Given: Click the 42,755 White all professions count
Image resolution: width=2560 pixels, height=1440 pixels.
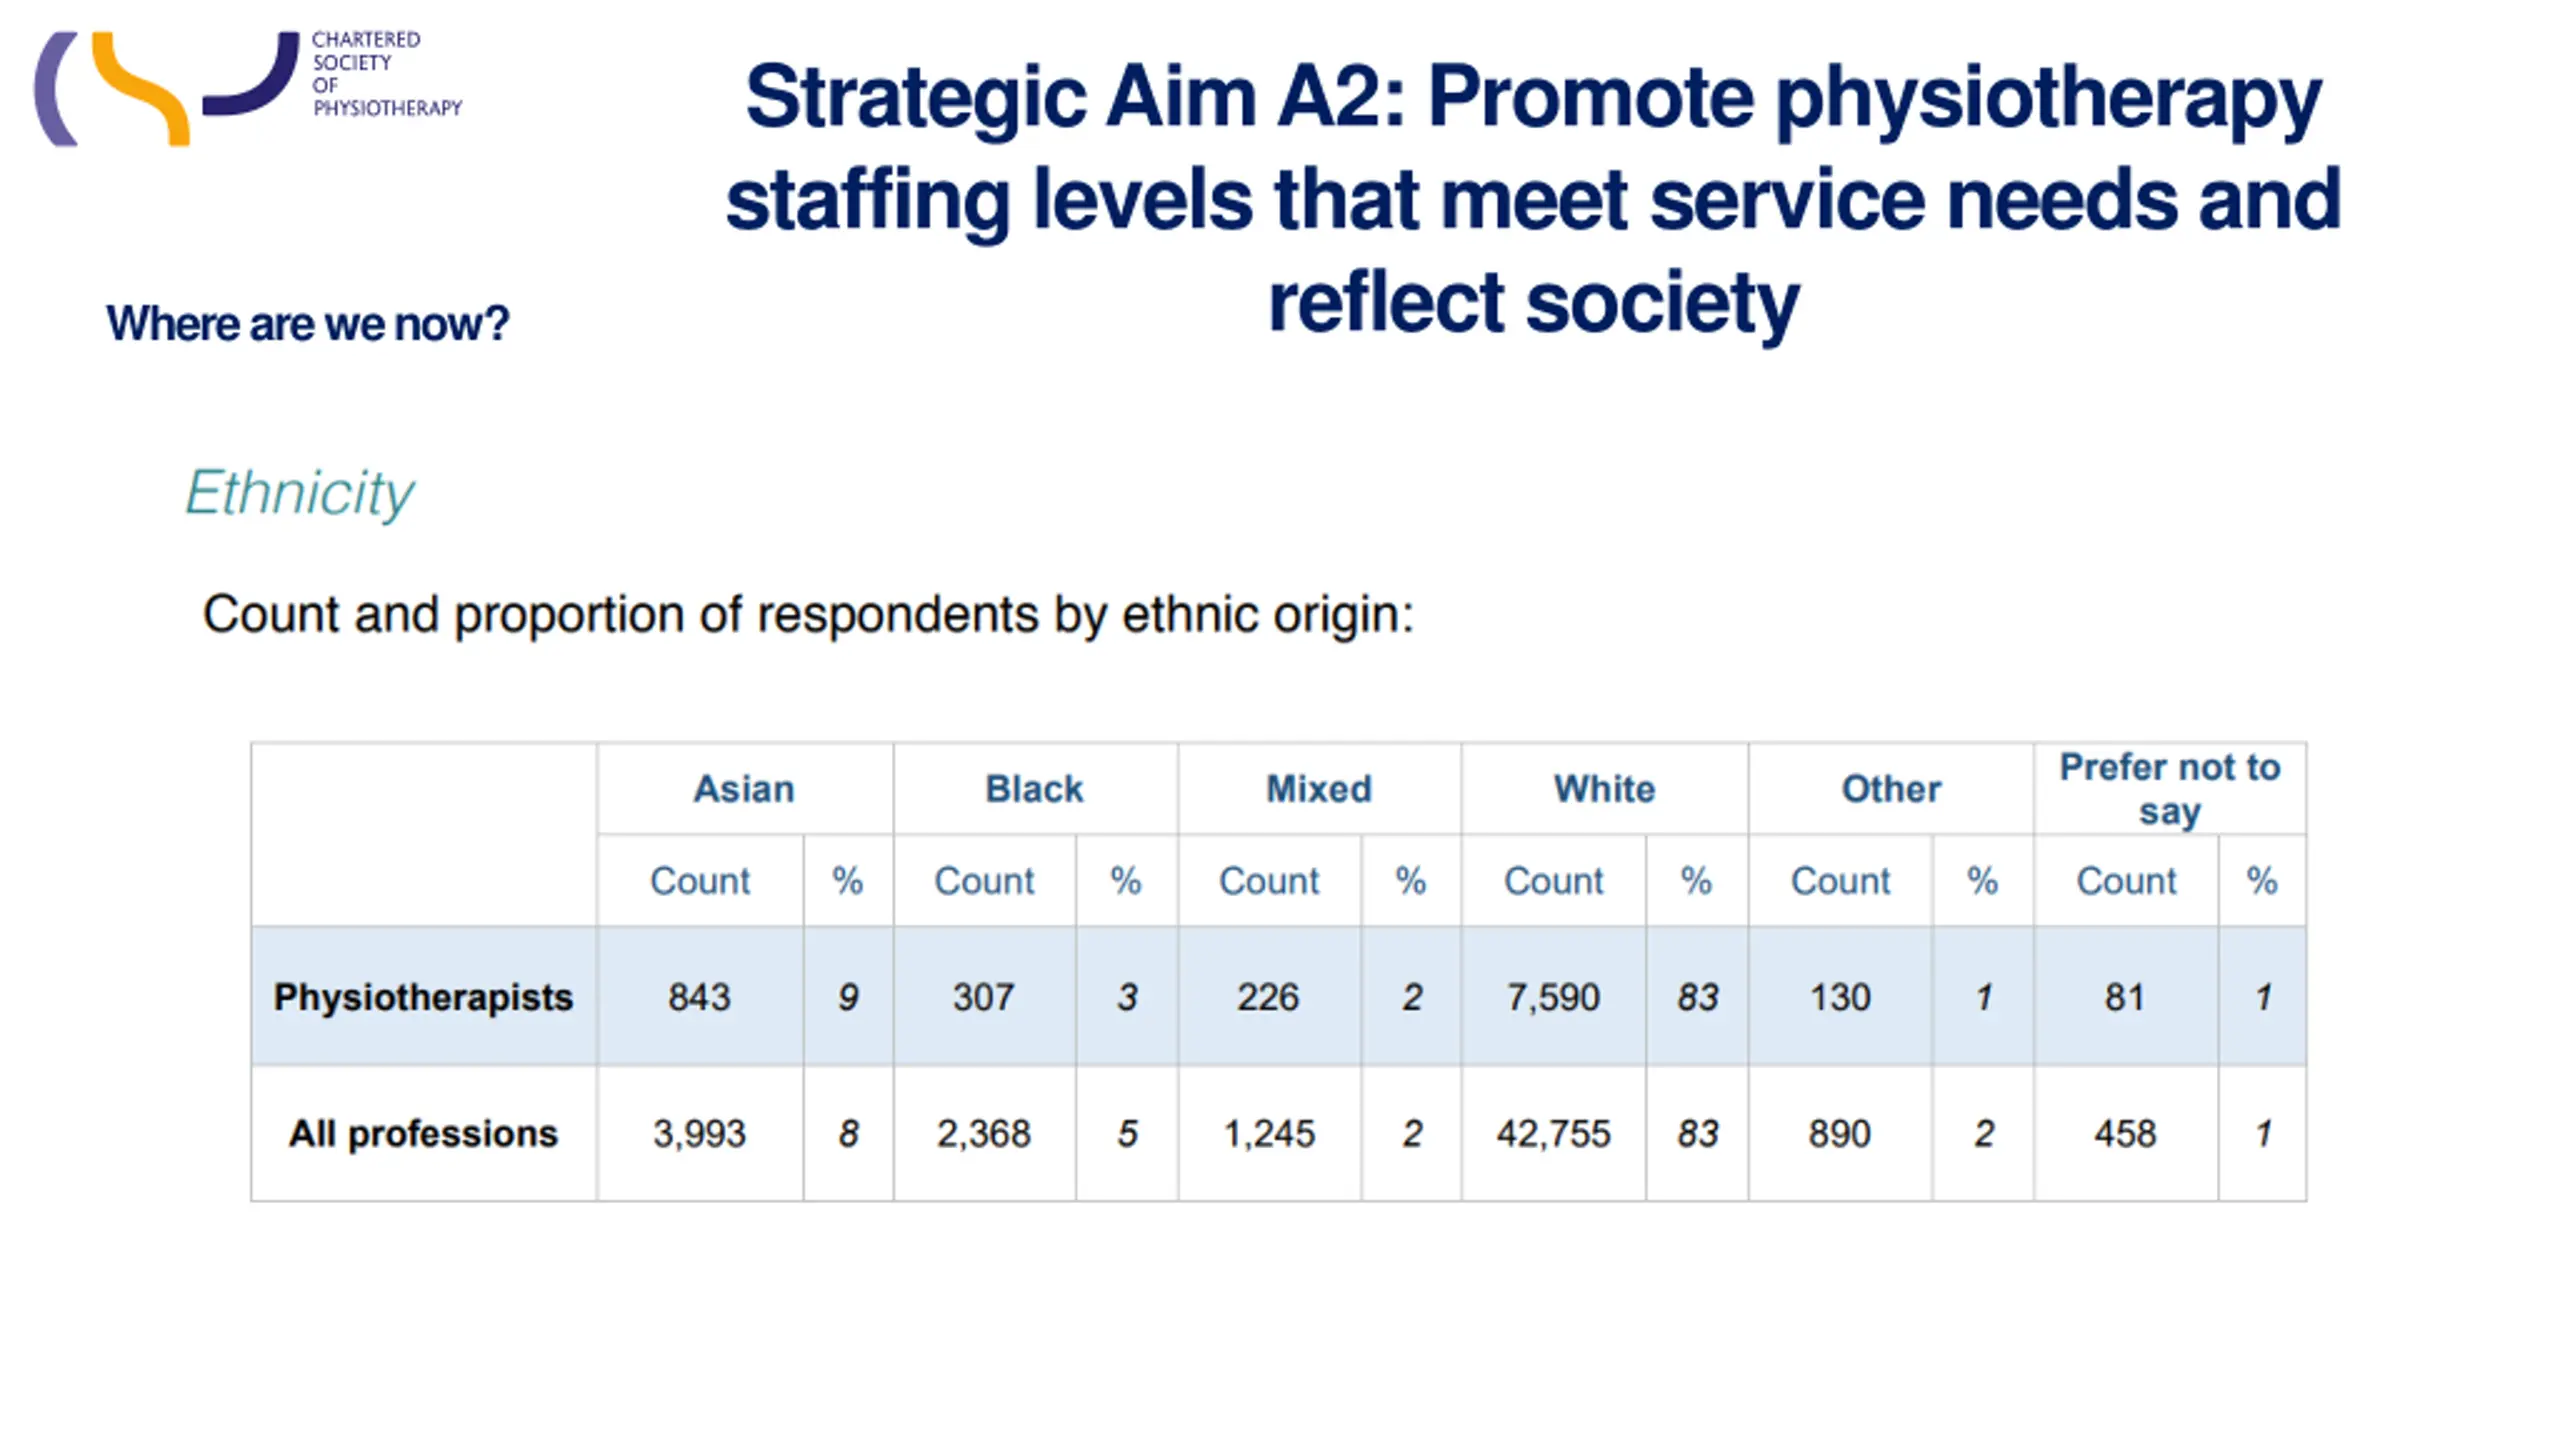Looking at the screenshot, I should tap(1553, 1133).
